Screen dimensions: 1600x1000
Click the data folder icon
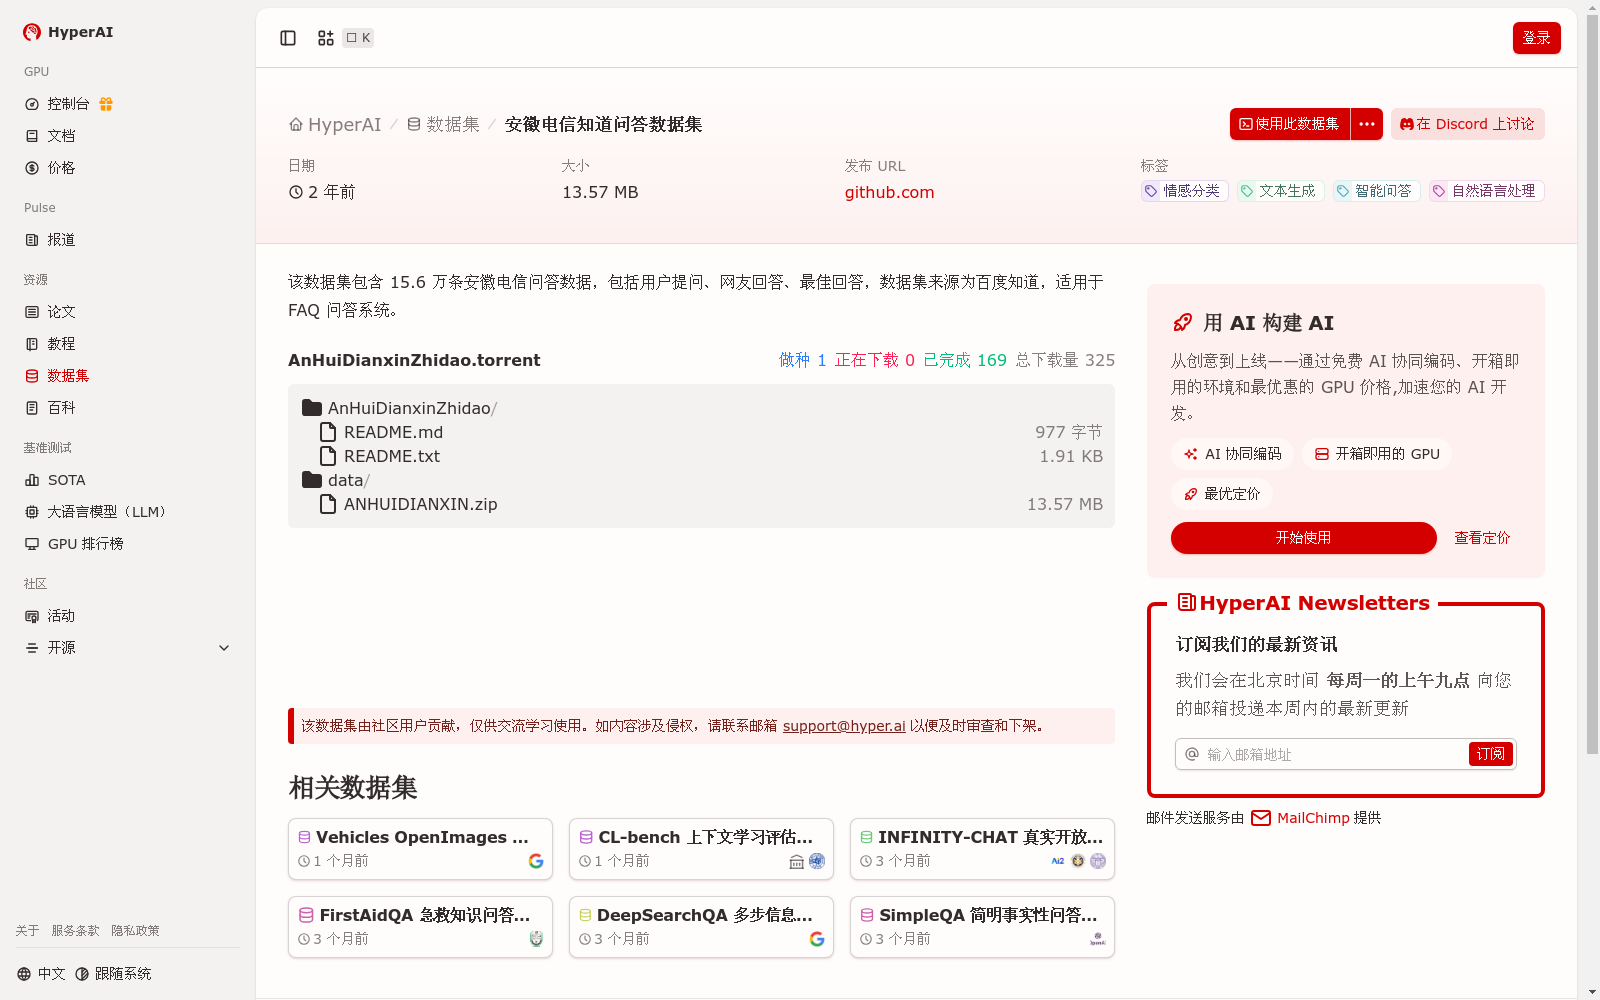pyautogui.click(x=312, y=480)
